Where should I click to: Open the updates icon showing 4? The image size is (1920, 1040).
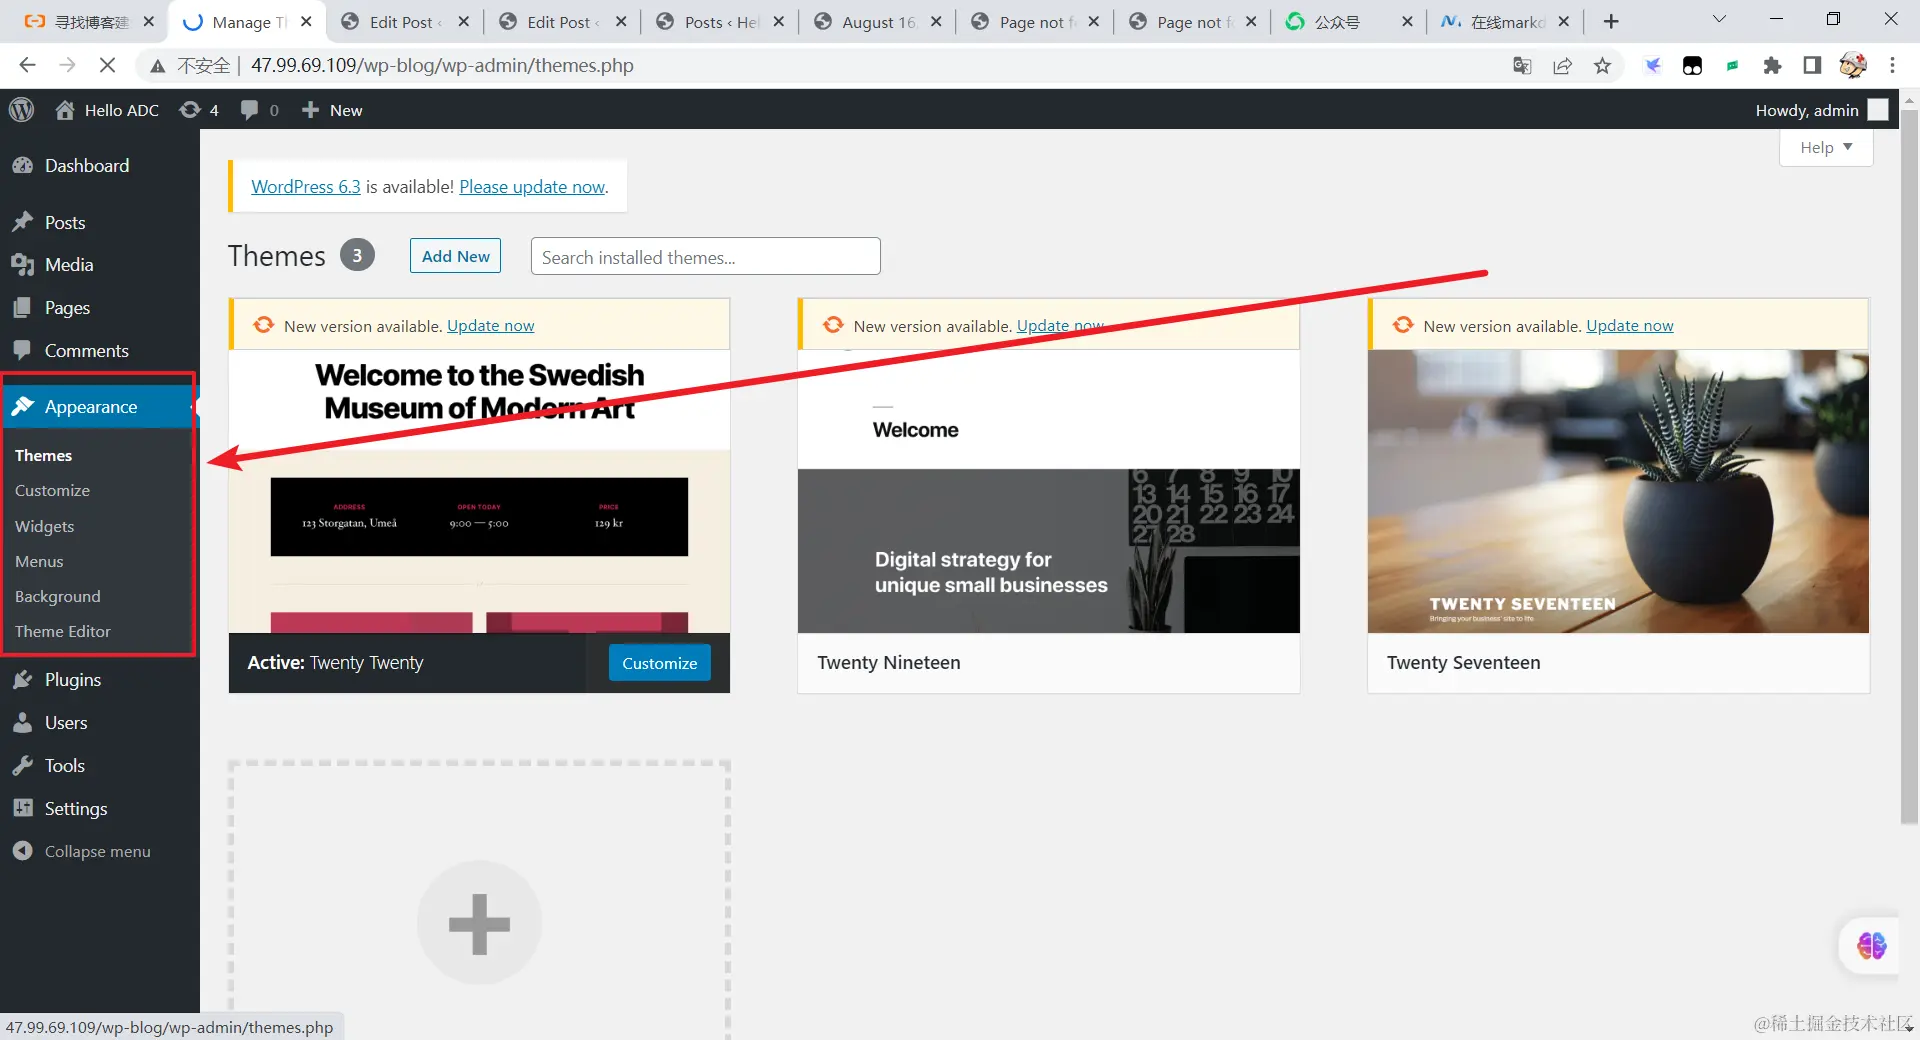[x=198, y=110]
